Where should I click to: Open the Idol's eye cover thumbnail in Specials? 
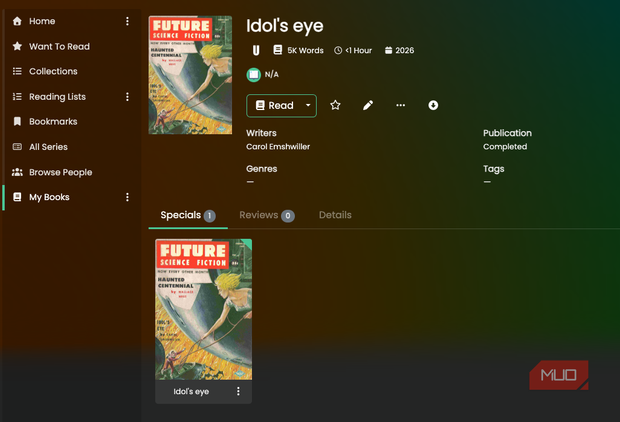click(204, 309)
